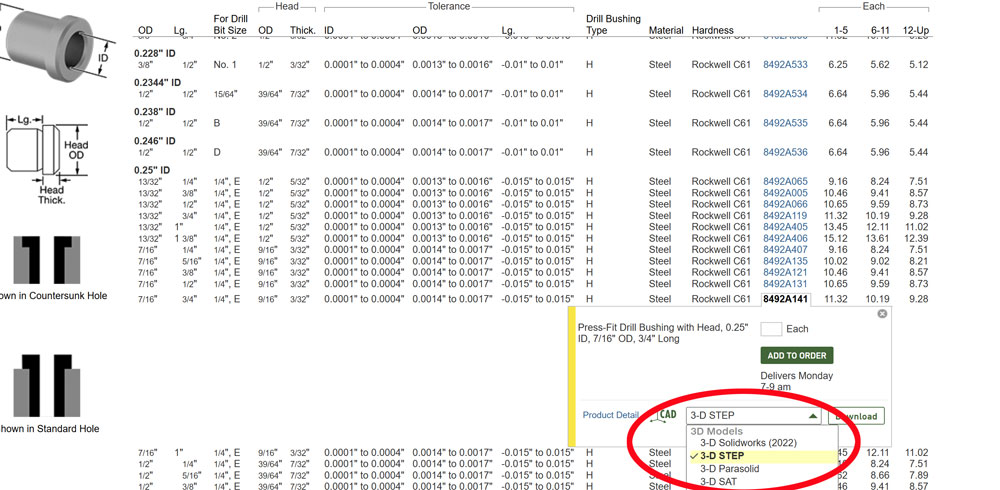Open part number 8492A065
1000x490 pixels.
[785, 181]
